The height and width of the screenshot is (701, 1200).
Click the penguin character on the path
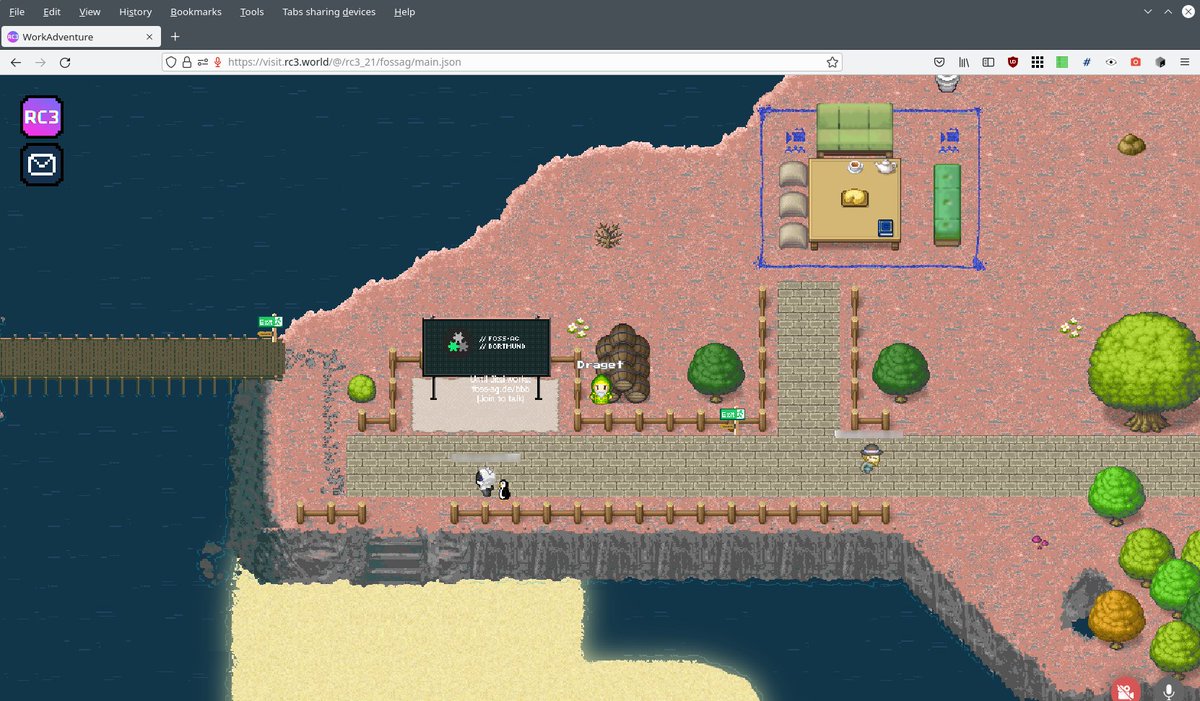pyautogui.click(x=505, y=488)
